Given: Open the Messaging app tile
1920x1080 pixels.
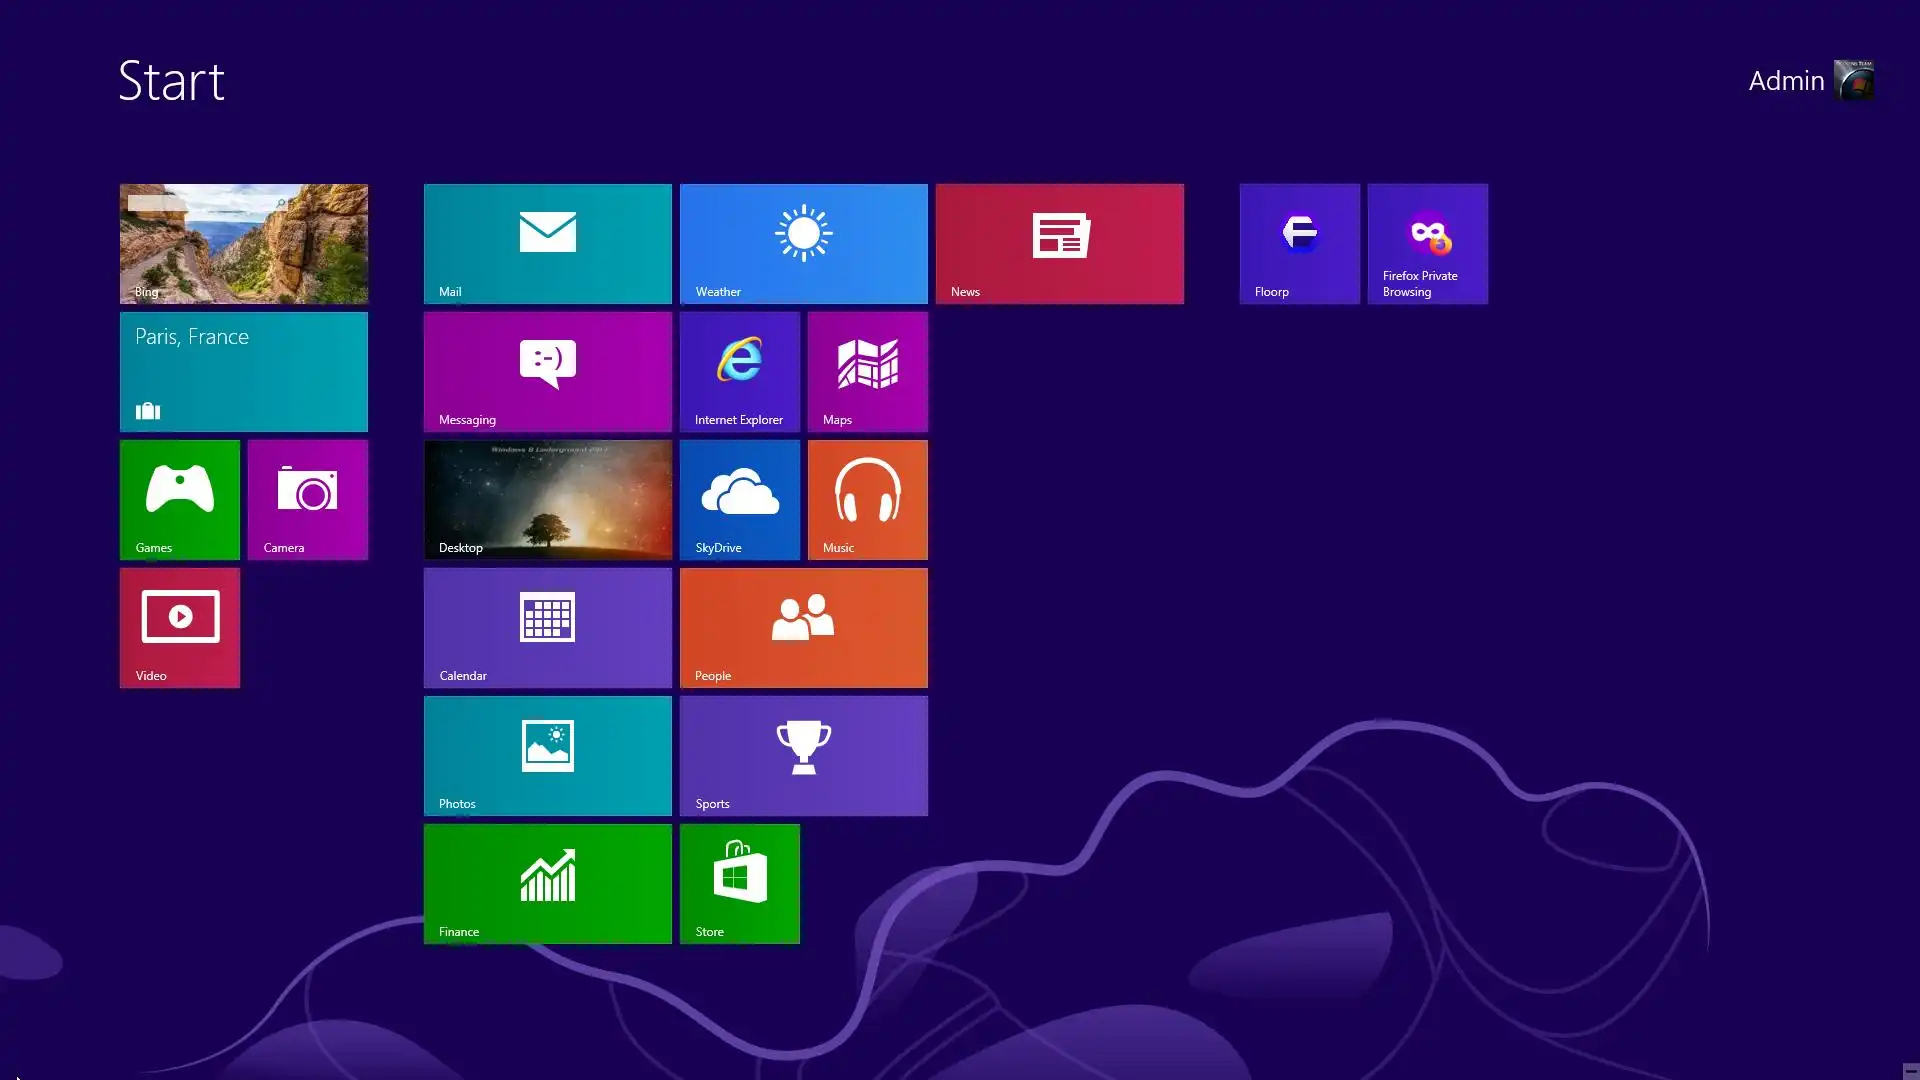Looking at the screenshot, I should [x=547, y=371].
